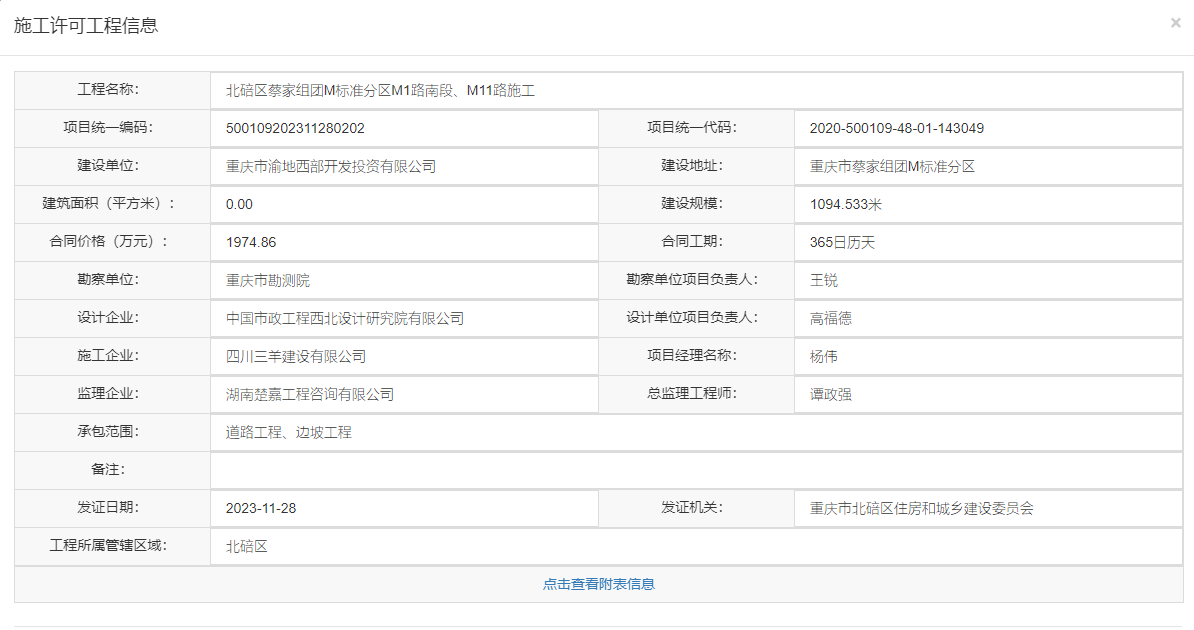
Task: Select scale value 1094.533米
Action: pyautogui.click(x=845, y=204)
